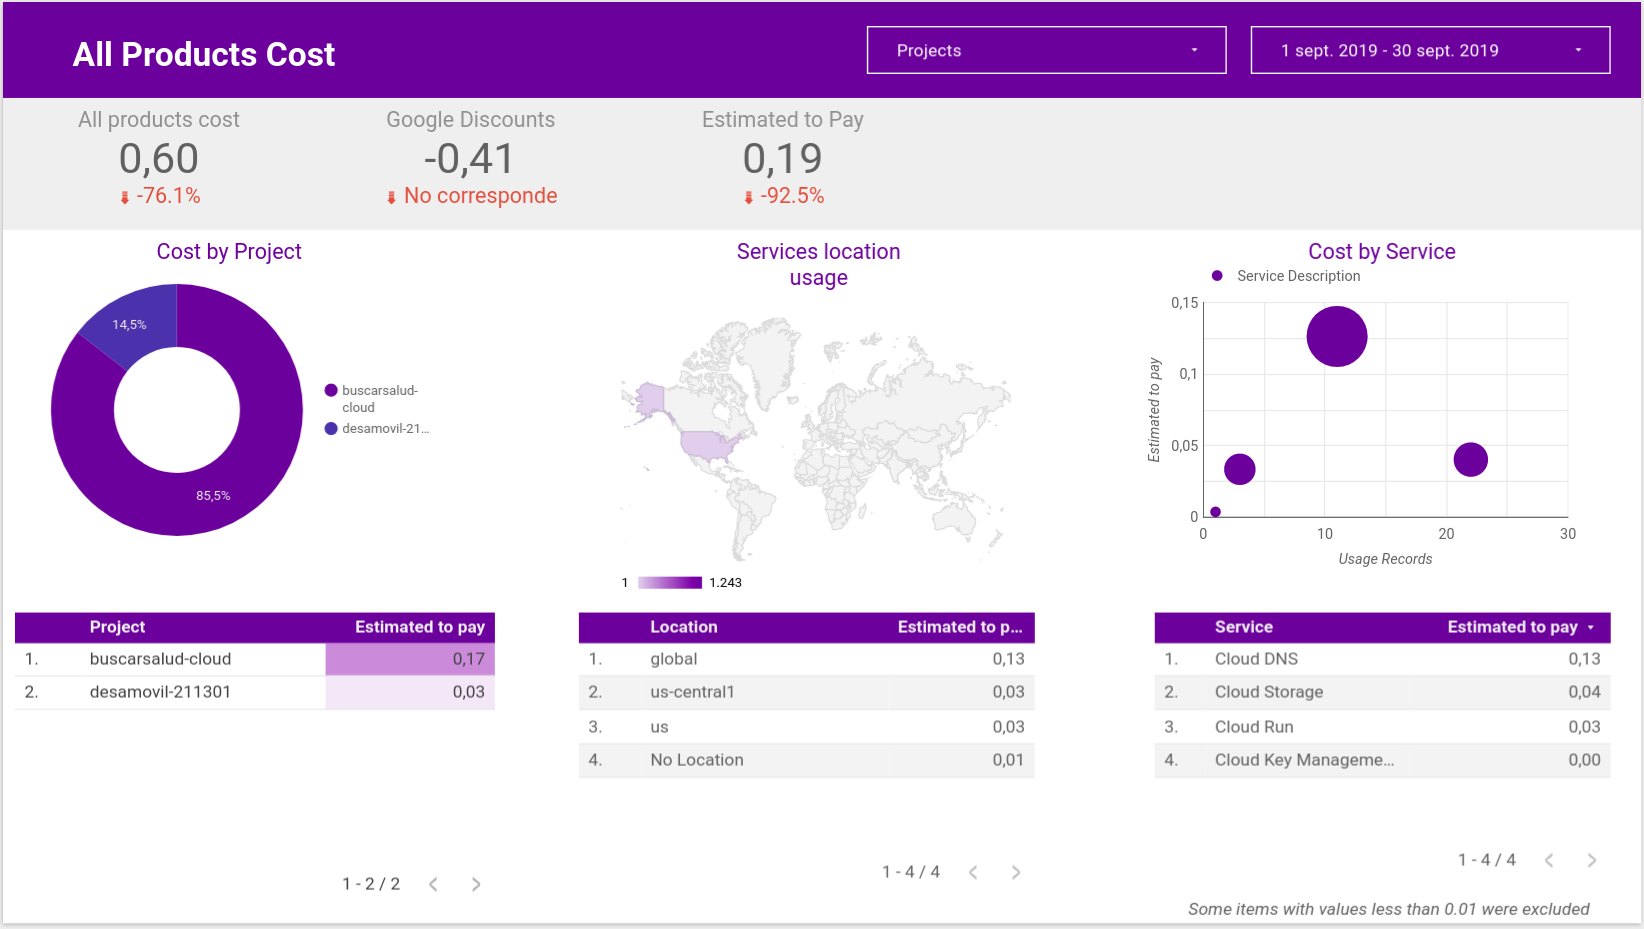
Task: Go to next page of Project table
Action: coord(476,884)
